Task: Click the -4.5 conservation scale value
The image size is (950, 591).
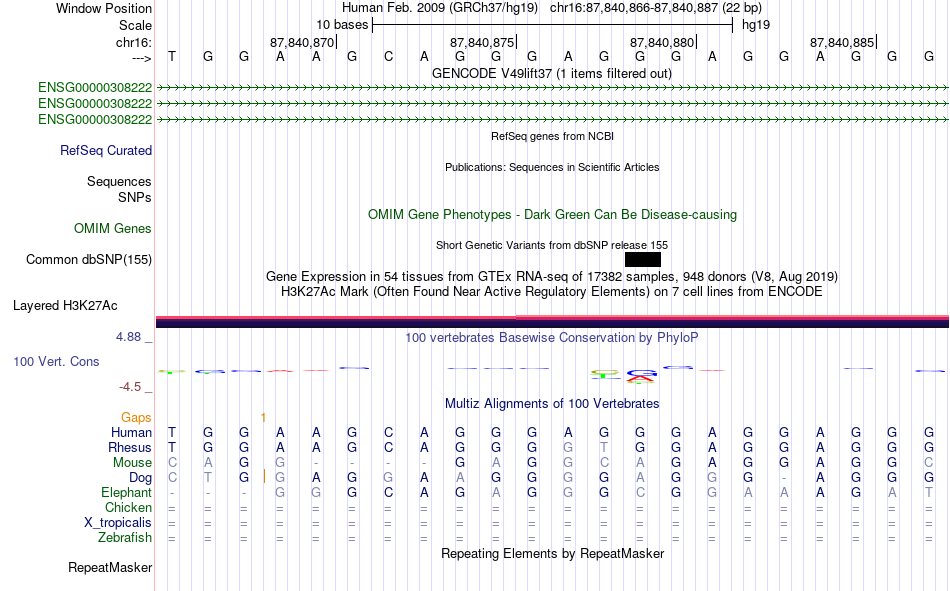Action: click(130, 387)
